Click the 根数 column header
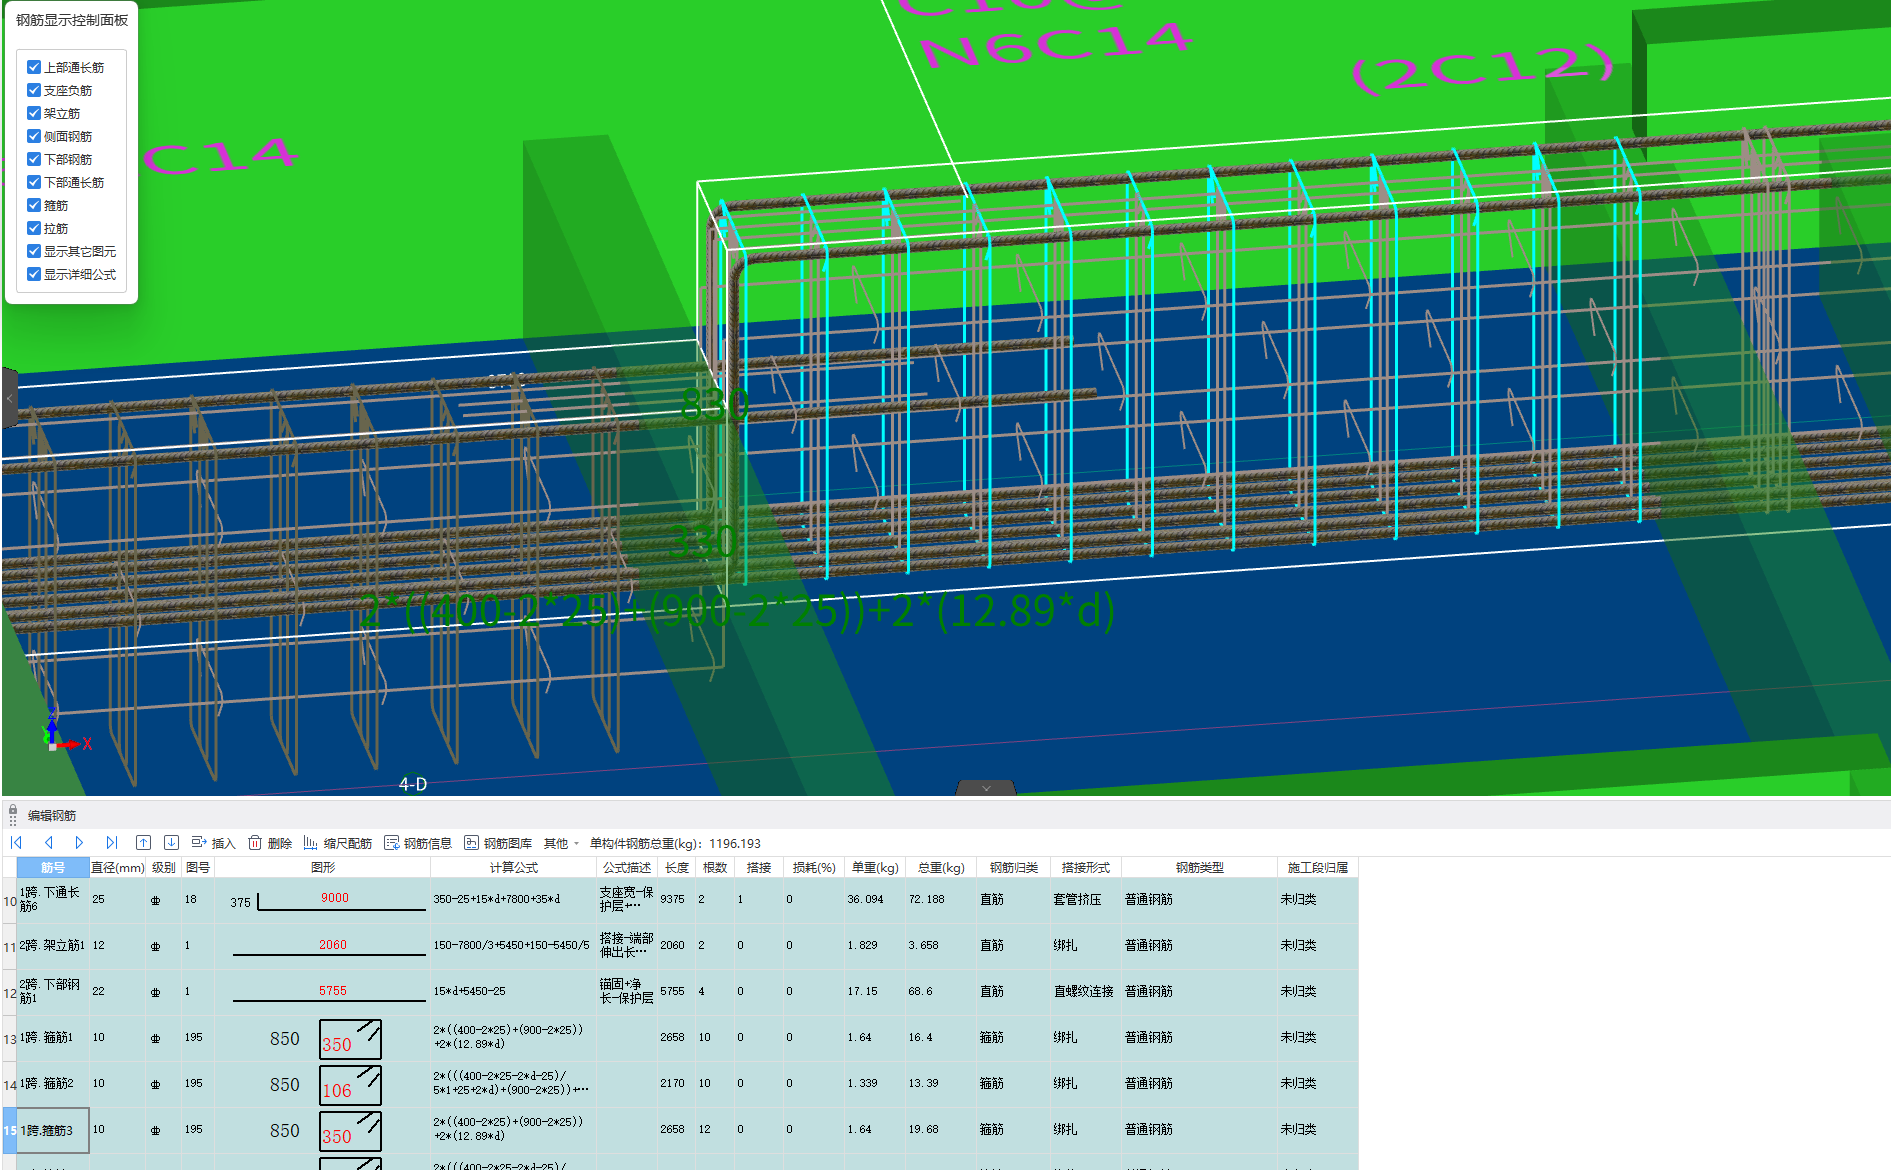Screen dimensions: 1891x1170 [x=715, y=867]
